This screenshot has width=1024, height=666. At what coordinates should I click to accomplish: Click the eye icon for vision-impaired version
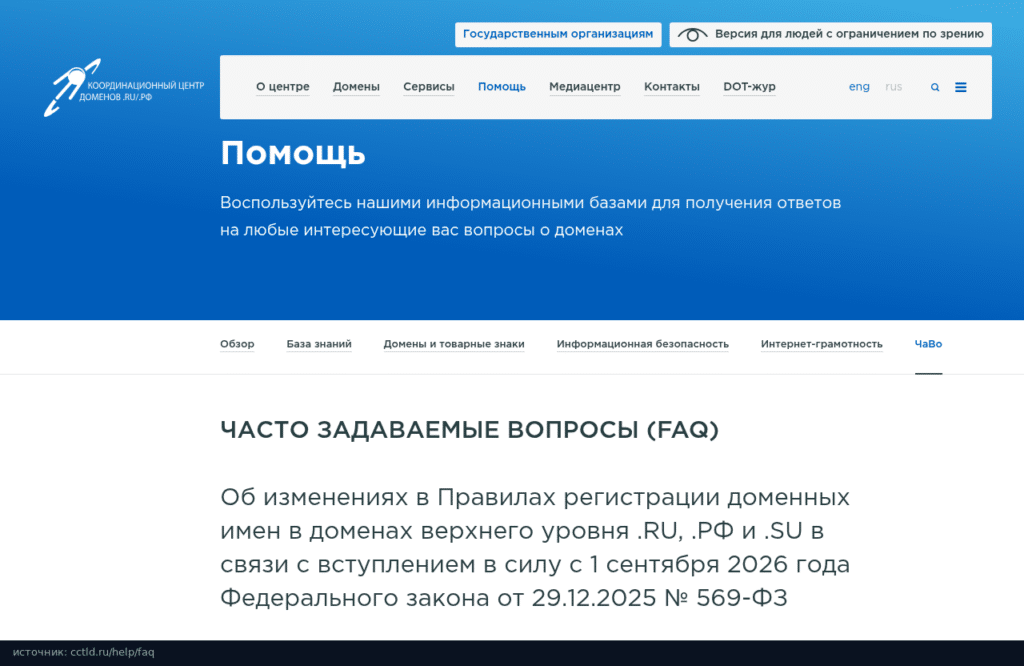click(692, 35)
